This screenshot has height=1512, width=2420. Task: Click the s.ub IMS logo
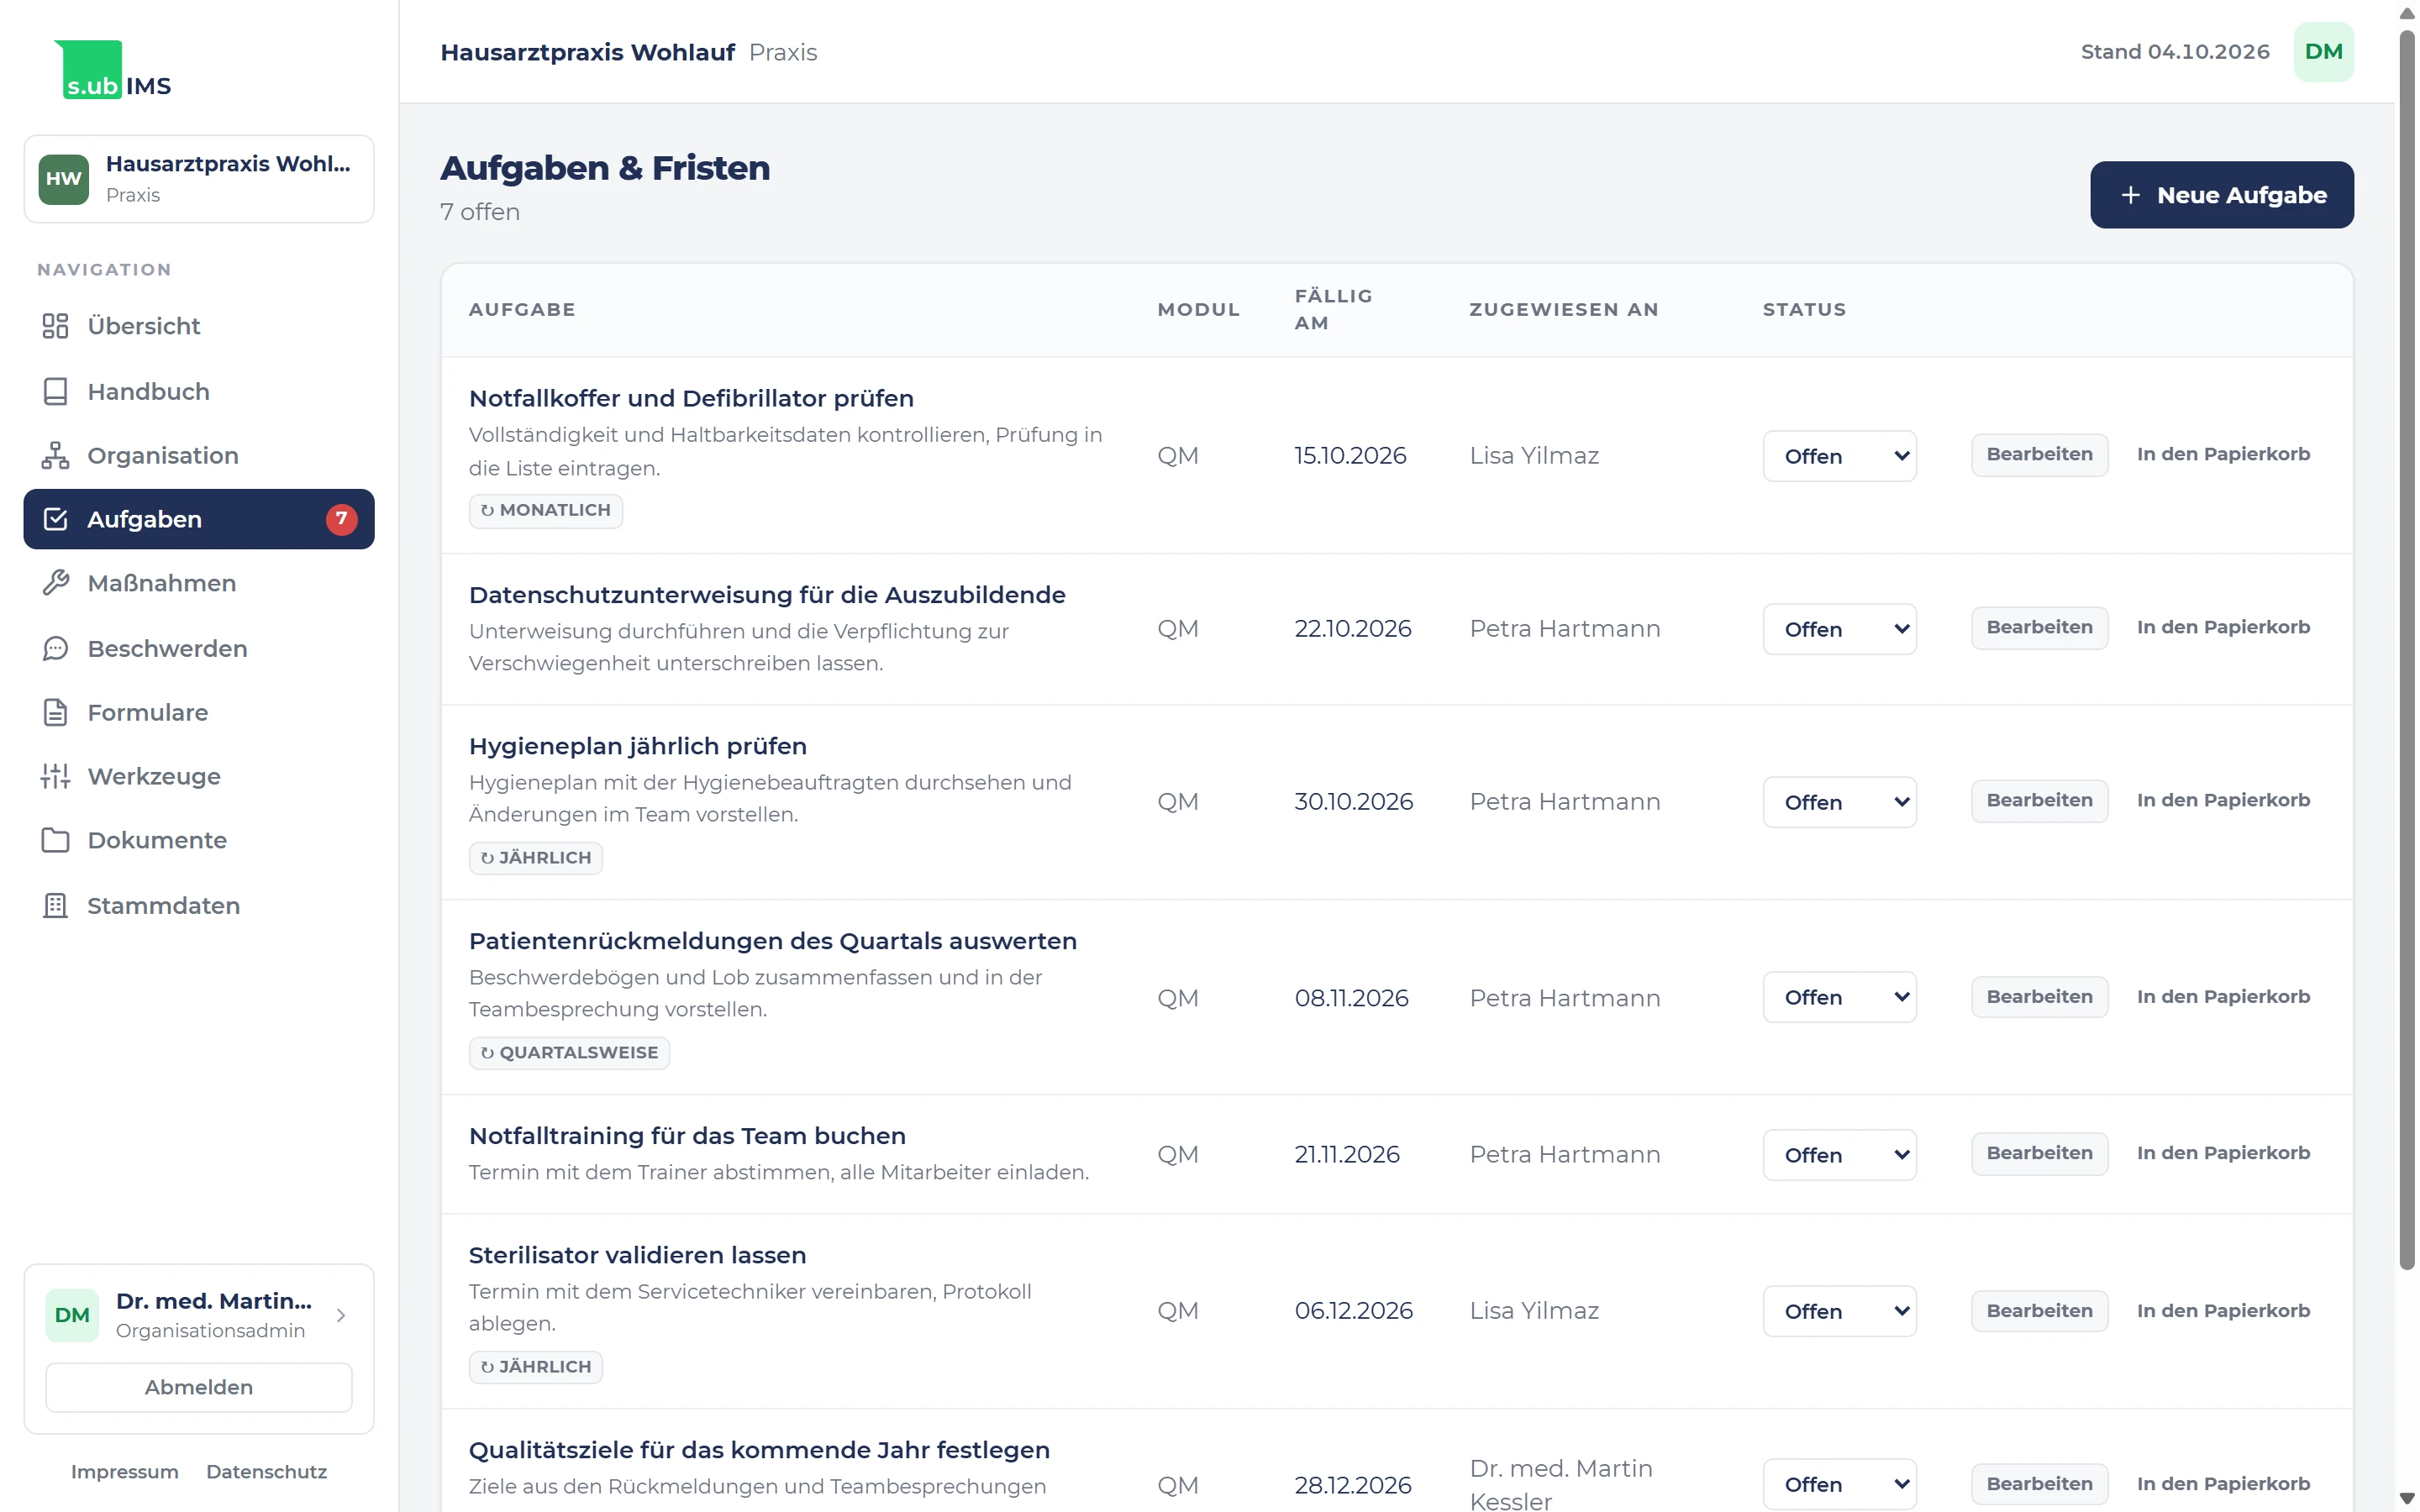[x=113, y=70]
